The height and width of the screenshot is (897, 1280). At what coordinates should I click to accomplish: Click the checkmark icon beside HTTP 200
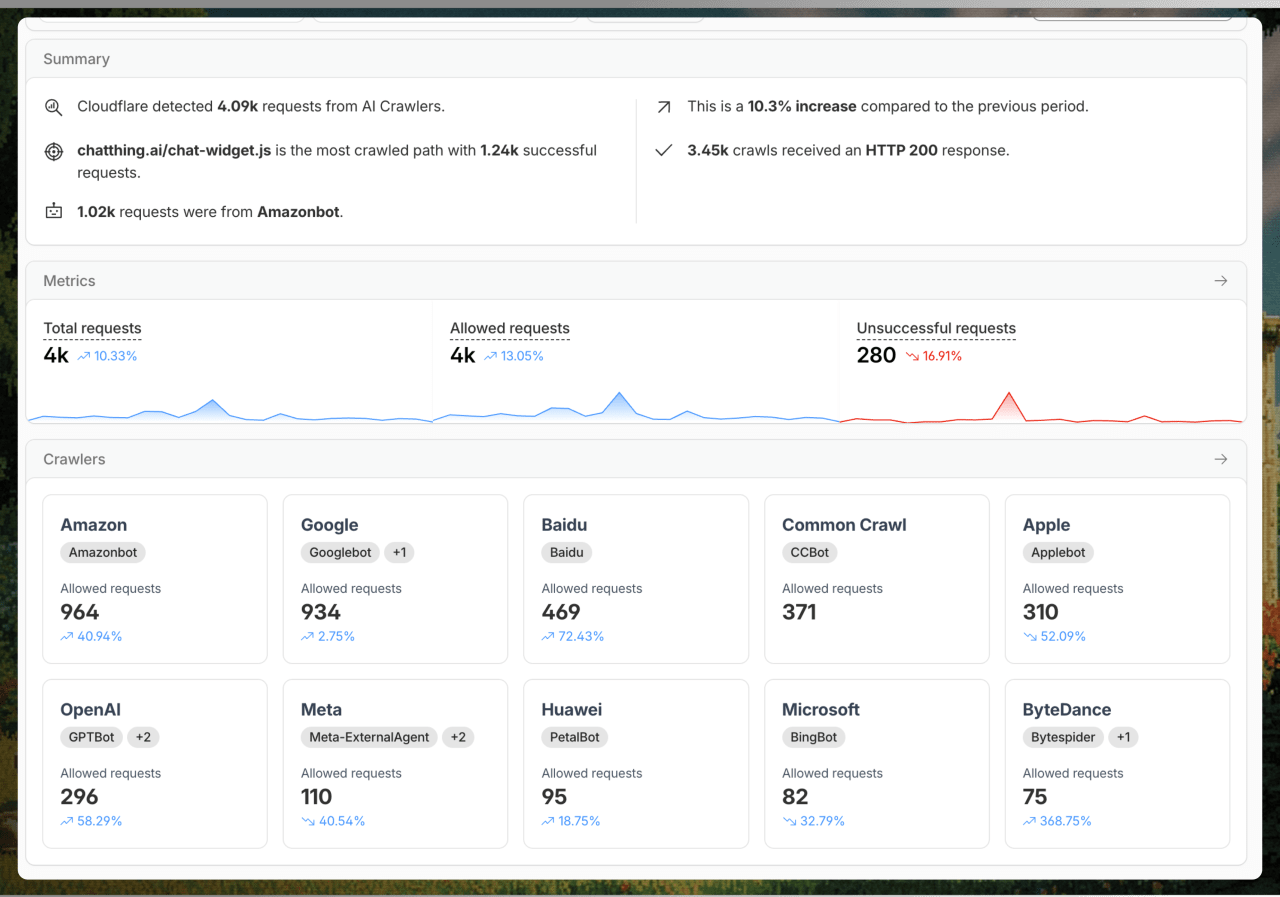tap(663, 151)
